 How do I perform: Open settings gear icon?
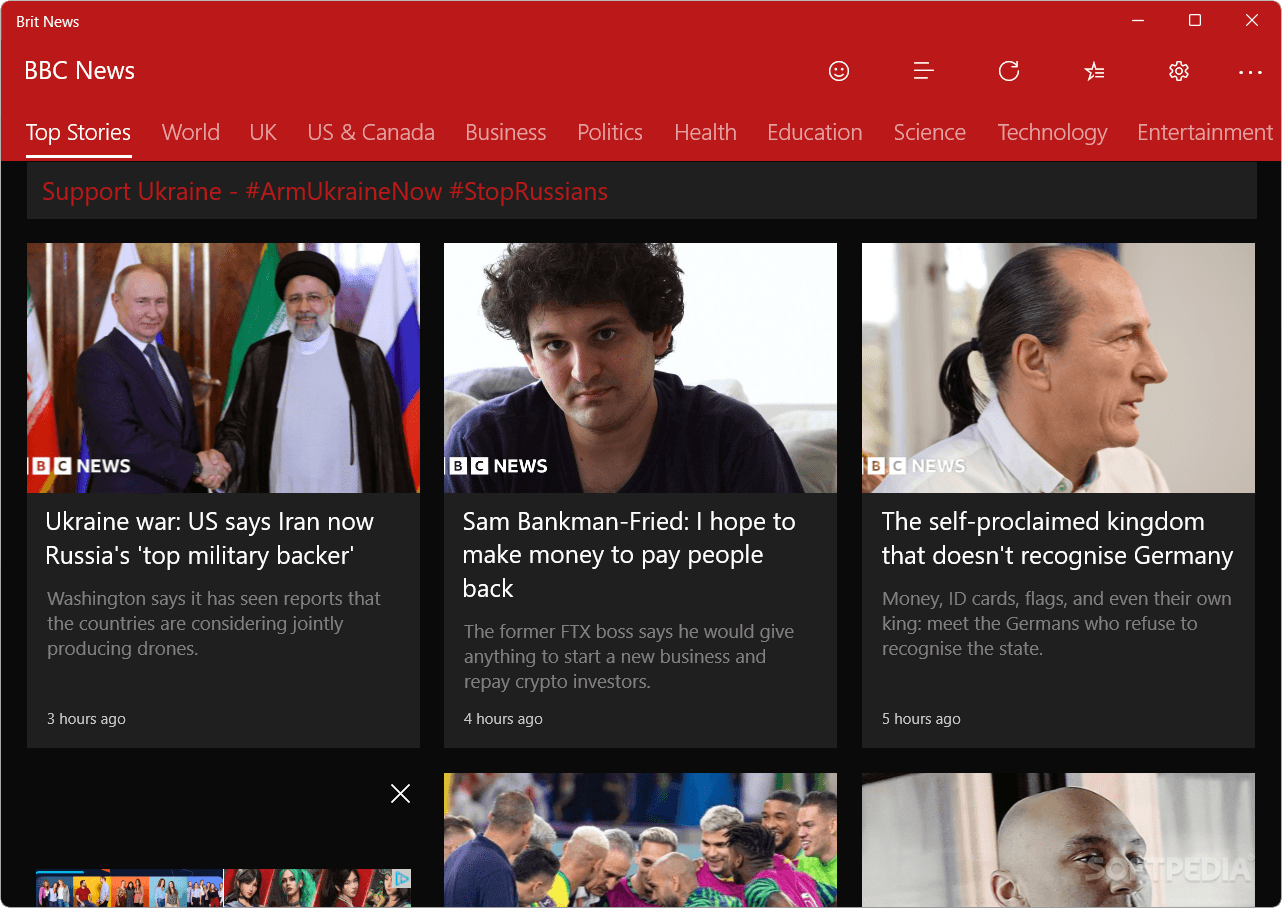(1179, 71)
